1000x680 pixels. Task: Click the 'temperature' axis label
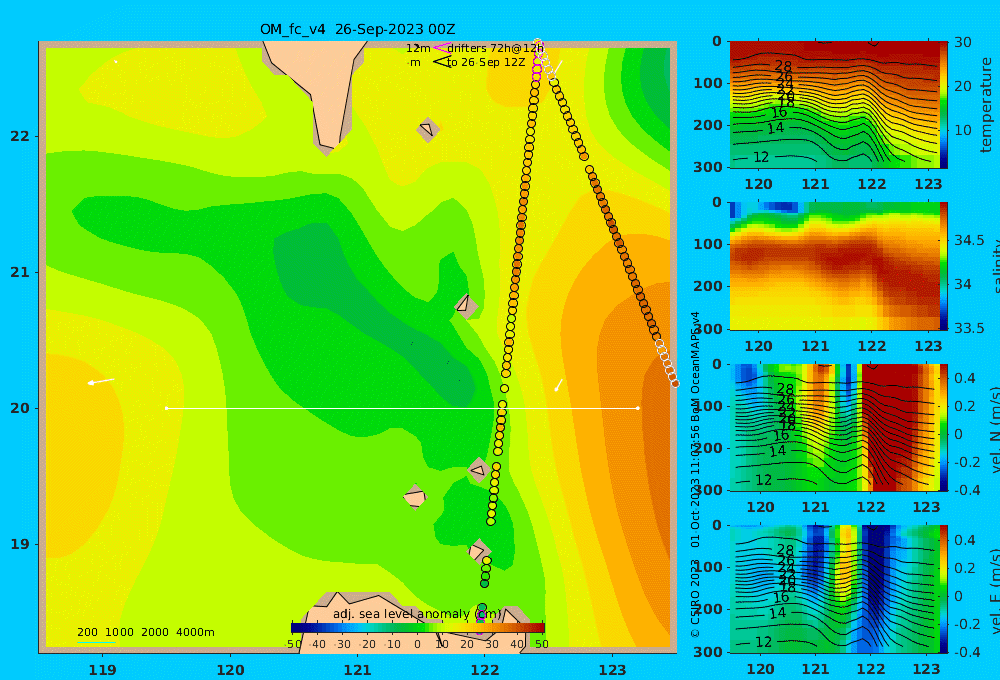(986, 105)
